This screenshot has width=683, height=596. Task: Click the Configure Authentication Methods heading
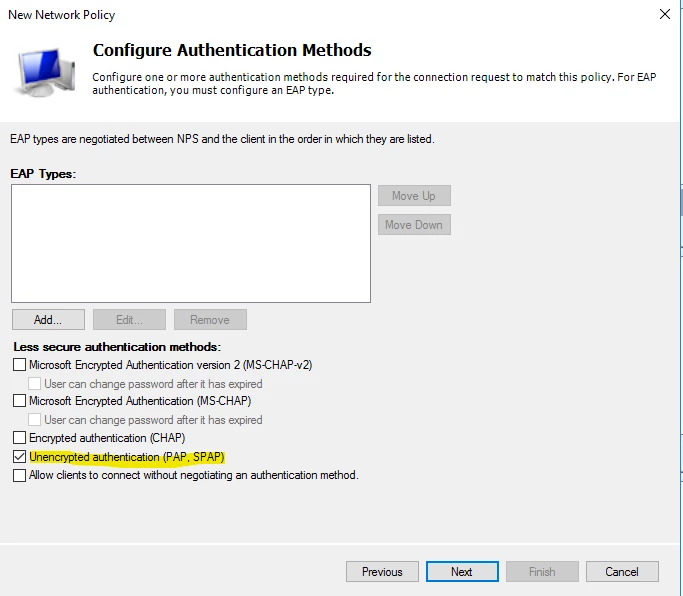point(232,50)
